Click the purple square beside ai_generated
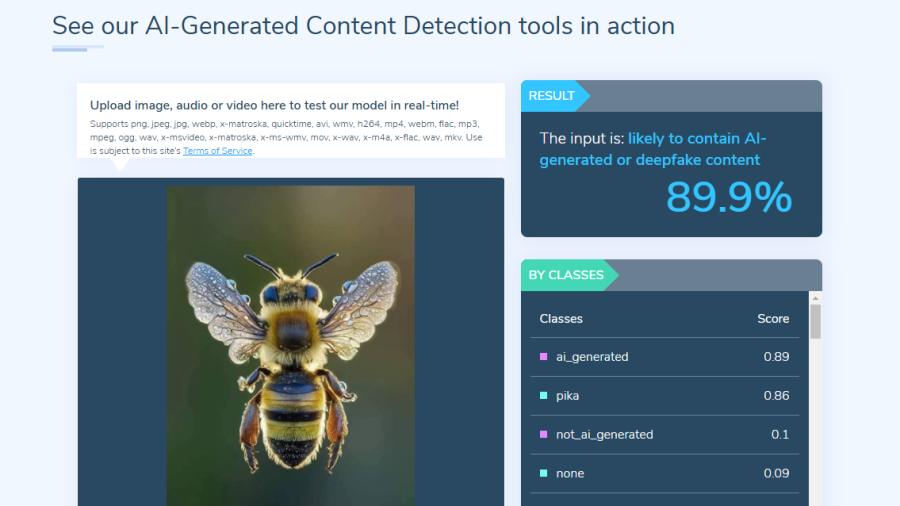 click(543, 357)
